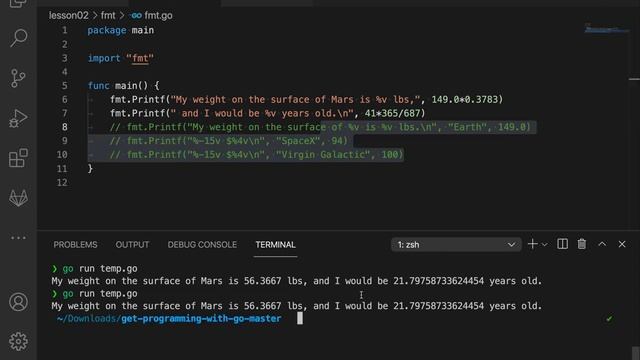The width and height of the screenshot is (640, 360).
Task: Switch to the DEBUG CONSOLE tab
Action: pos(202,244)
